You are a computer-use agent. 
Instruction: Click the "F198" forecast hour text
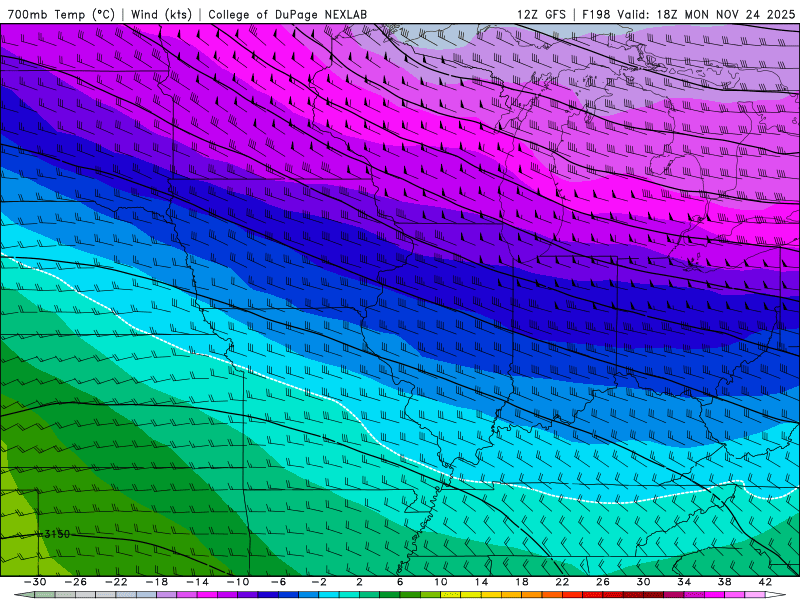(x=596, y=14)
